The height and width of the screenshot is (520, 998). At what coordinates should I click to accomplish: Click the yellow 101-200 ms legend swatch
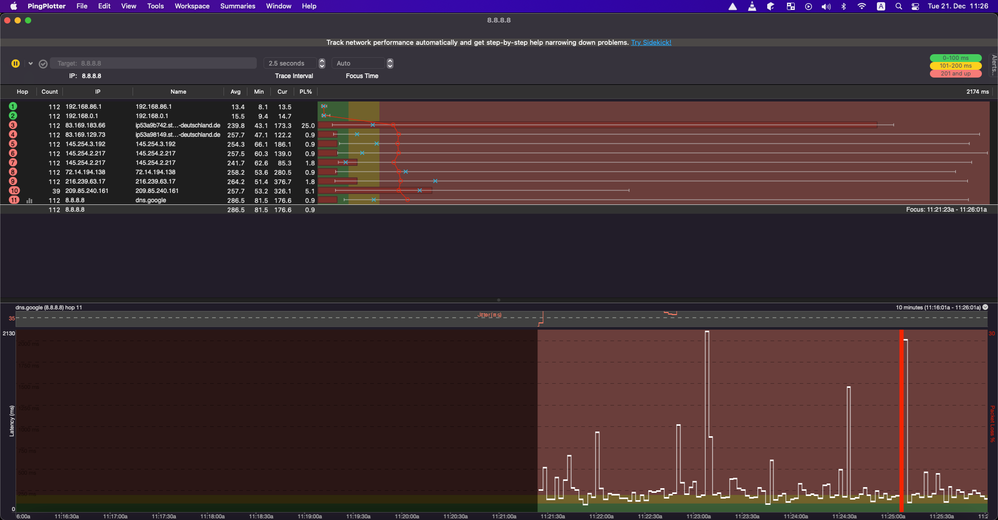(x=955, y=66)
